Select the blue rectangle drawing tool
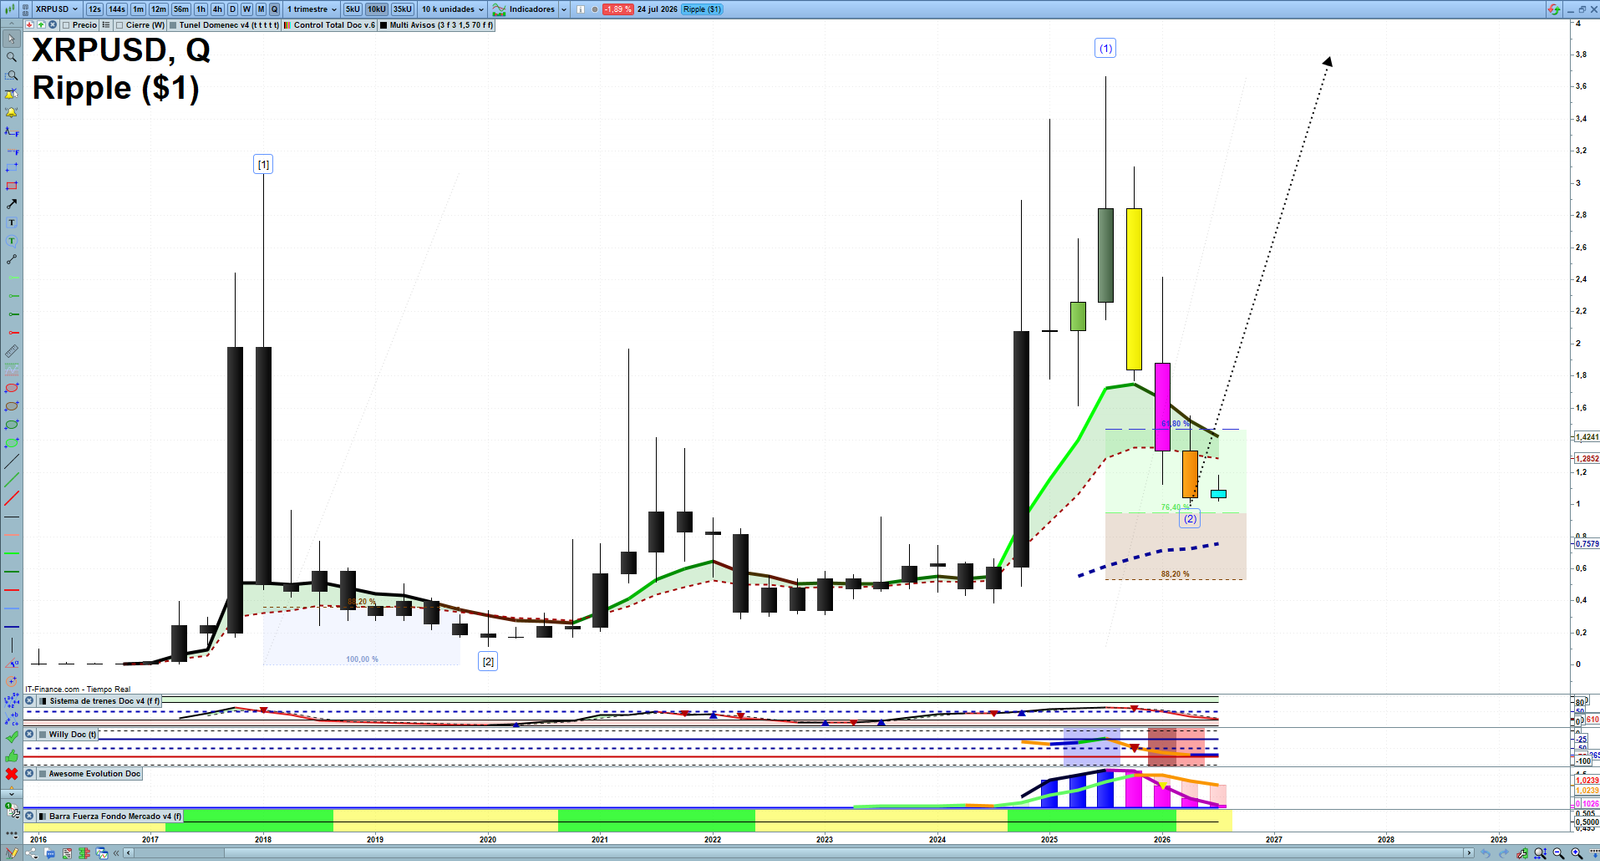Viewport: 1600px width, 861px height. [12, 167]
